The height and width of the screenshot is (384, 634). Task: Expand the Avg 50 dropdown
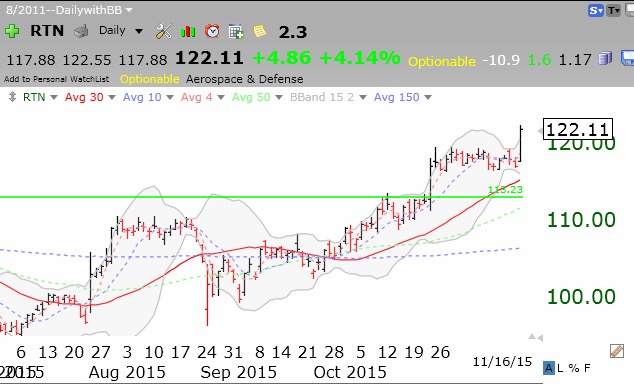click(279, 97)
